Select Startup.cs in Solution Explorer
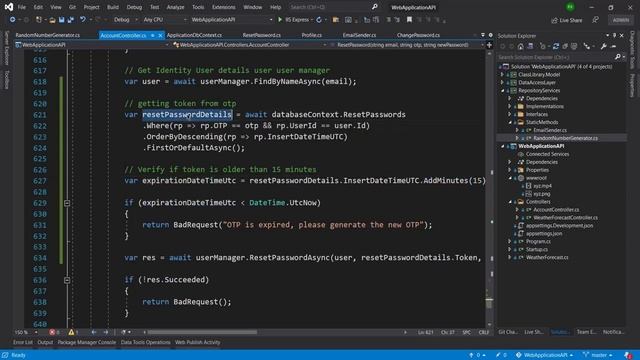 coord(537,249)
